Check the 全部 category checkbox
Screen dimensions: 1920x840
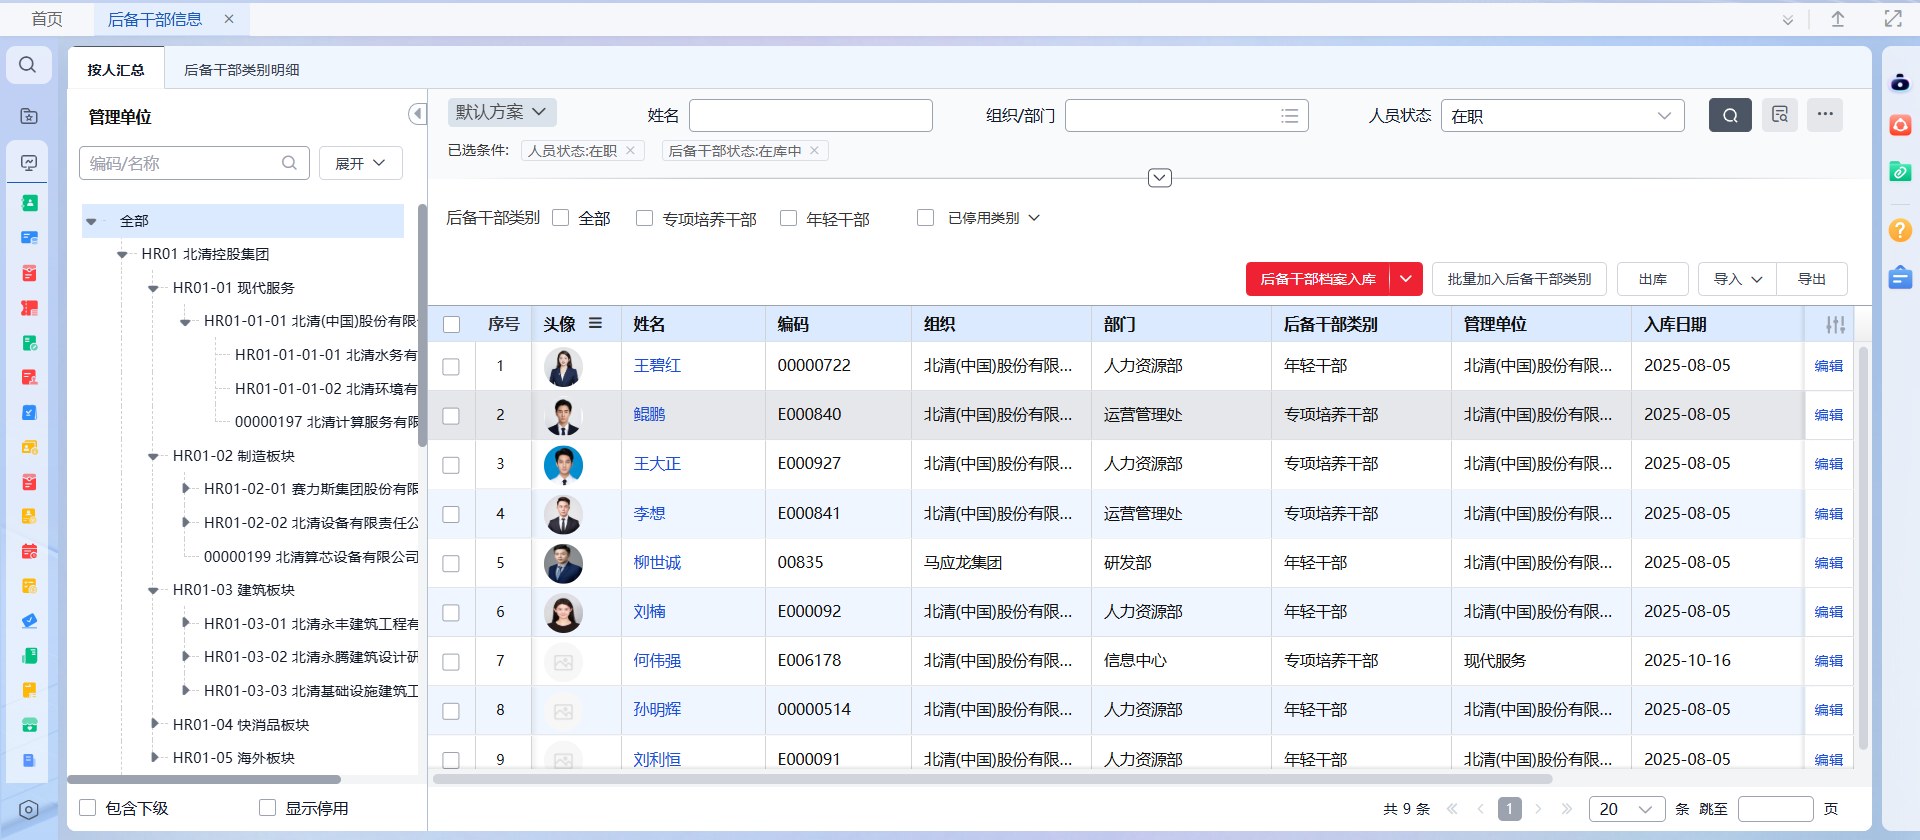(561, 218)
